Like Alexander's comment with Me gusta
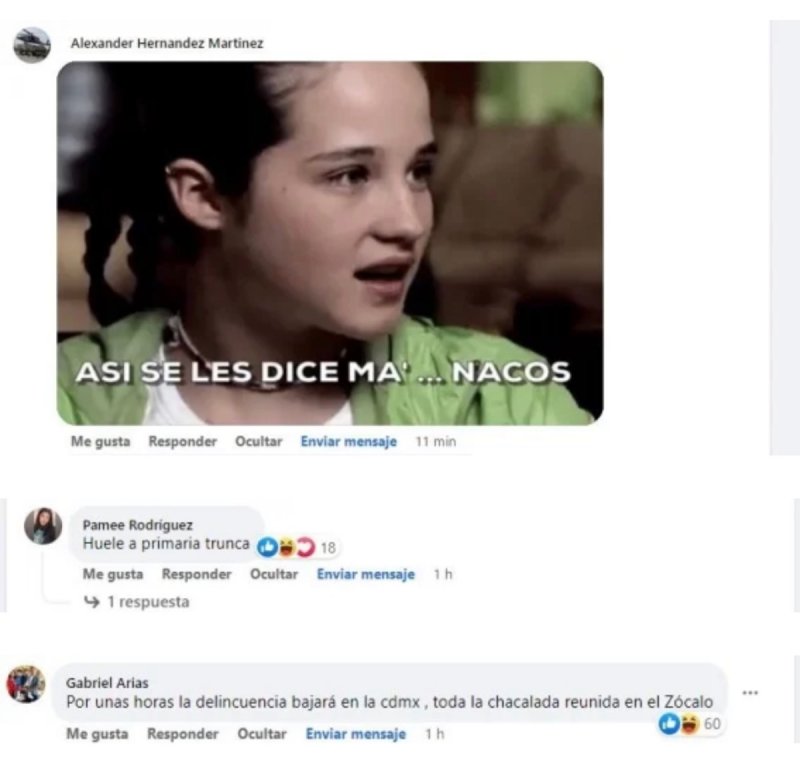Screen dimensions: 800x770 [x=101, y=441]
